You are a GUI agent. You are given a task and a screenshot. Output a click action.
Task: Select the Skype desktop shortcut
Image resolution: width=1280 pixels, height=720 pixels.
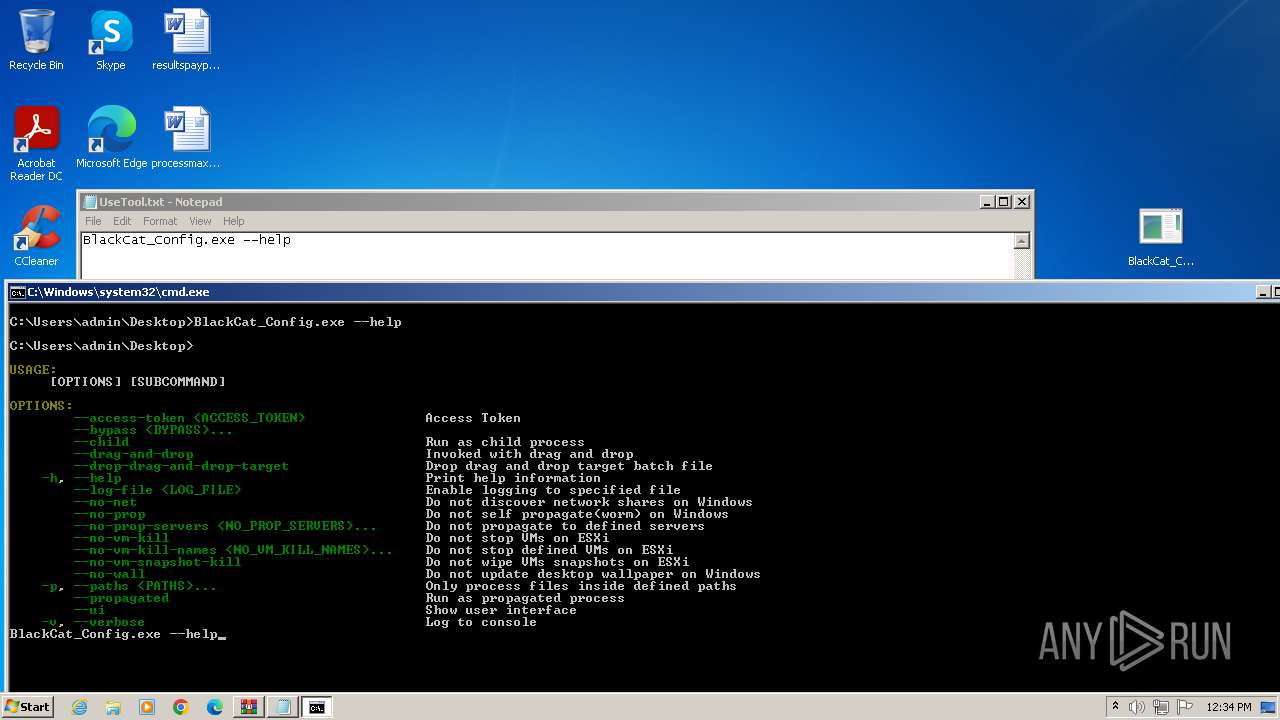click(x=110, y=40)
